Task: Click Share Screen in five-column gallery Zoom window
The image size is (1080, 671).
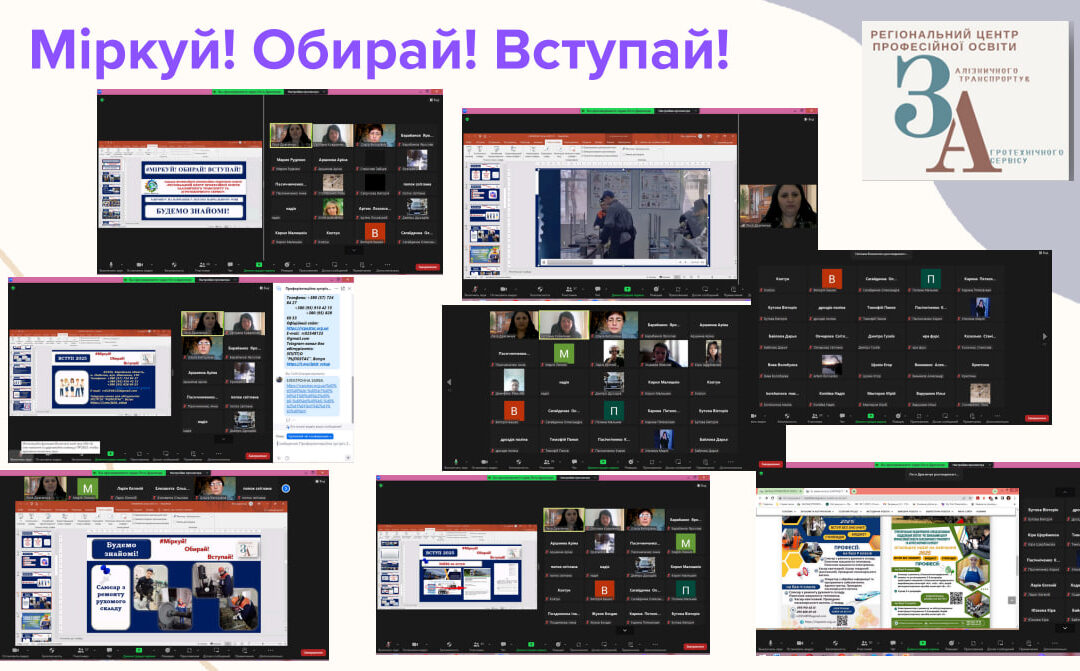Action: [x=603, y=462]
